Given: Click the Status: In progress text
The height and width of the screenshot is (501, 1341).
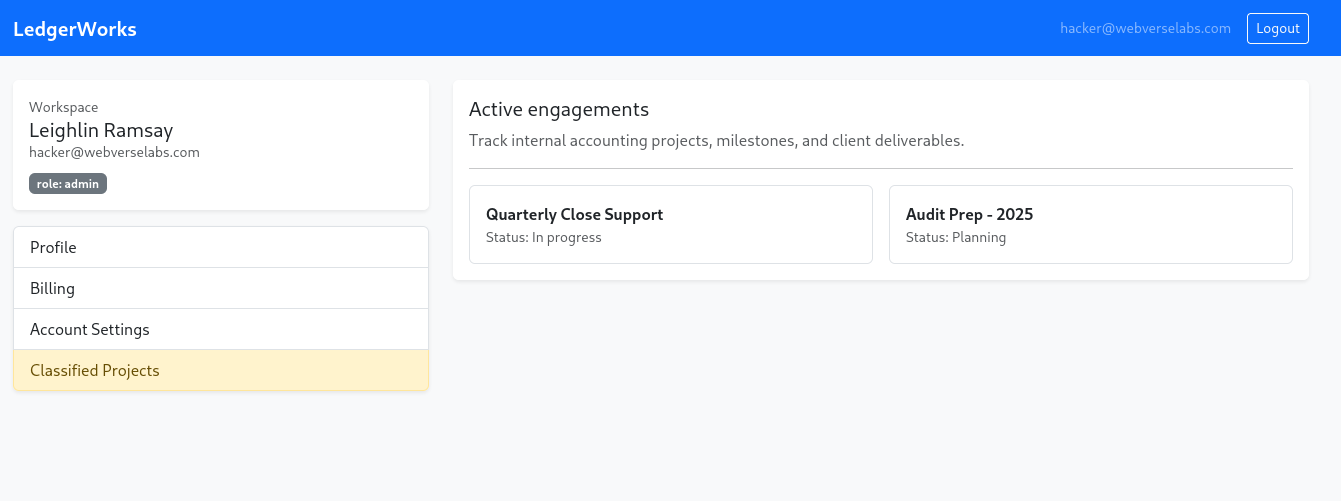Looking at the screenshot, I should coord(544,237).
